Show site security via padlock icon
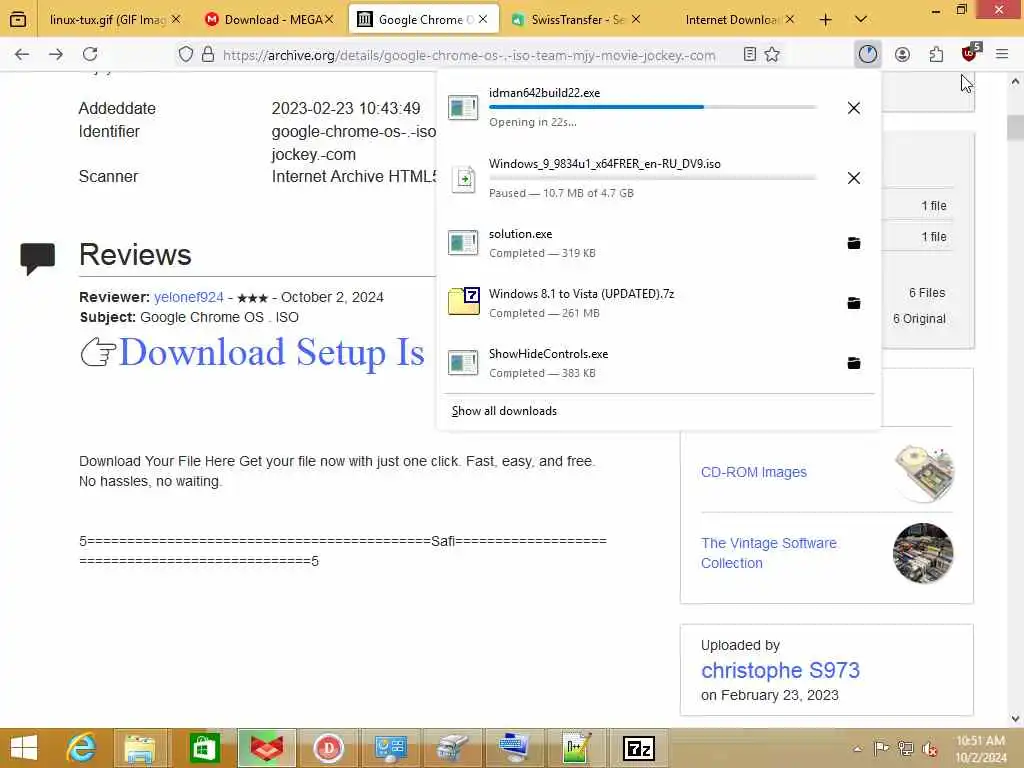Viewport: 1024px width, 768px height. pyautogui.click(x=208, y=54)
